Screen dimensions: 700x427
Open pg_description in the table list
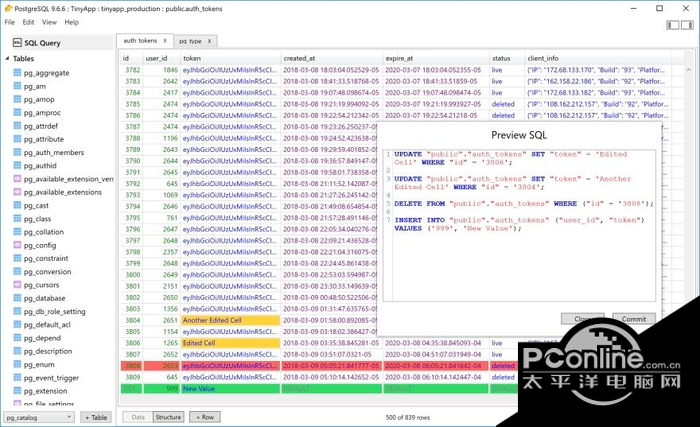[x=48, y=351]
